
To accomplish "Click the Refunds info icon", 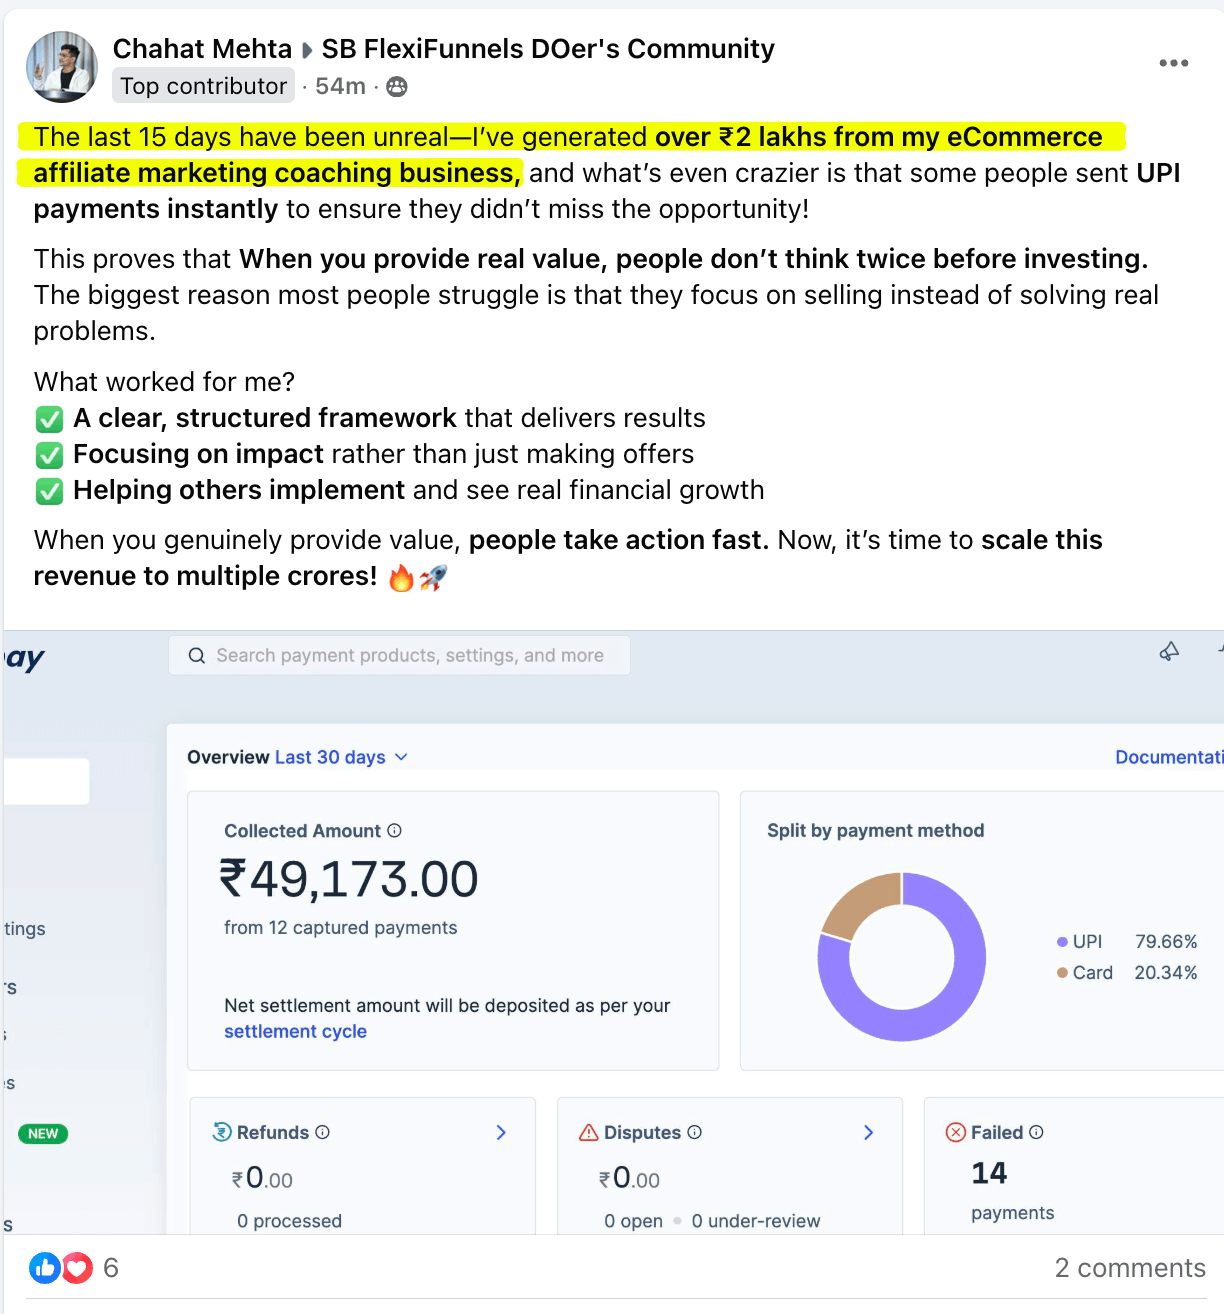I will point(322,1132).
